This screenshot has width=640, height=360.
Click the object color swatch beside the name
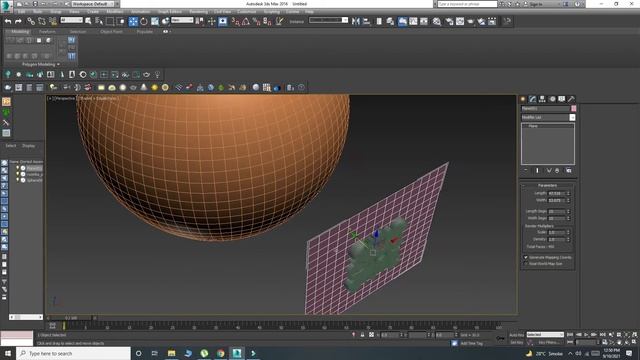[x=573, y=109]
